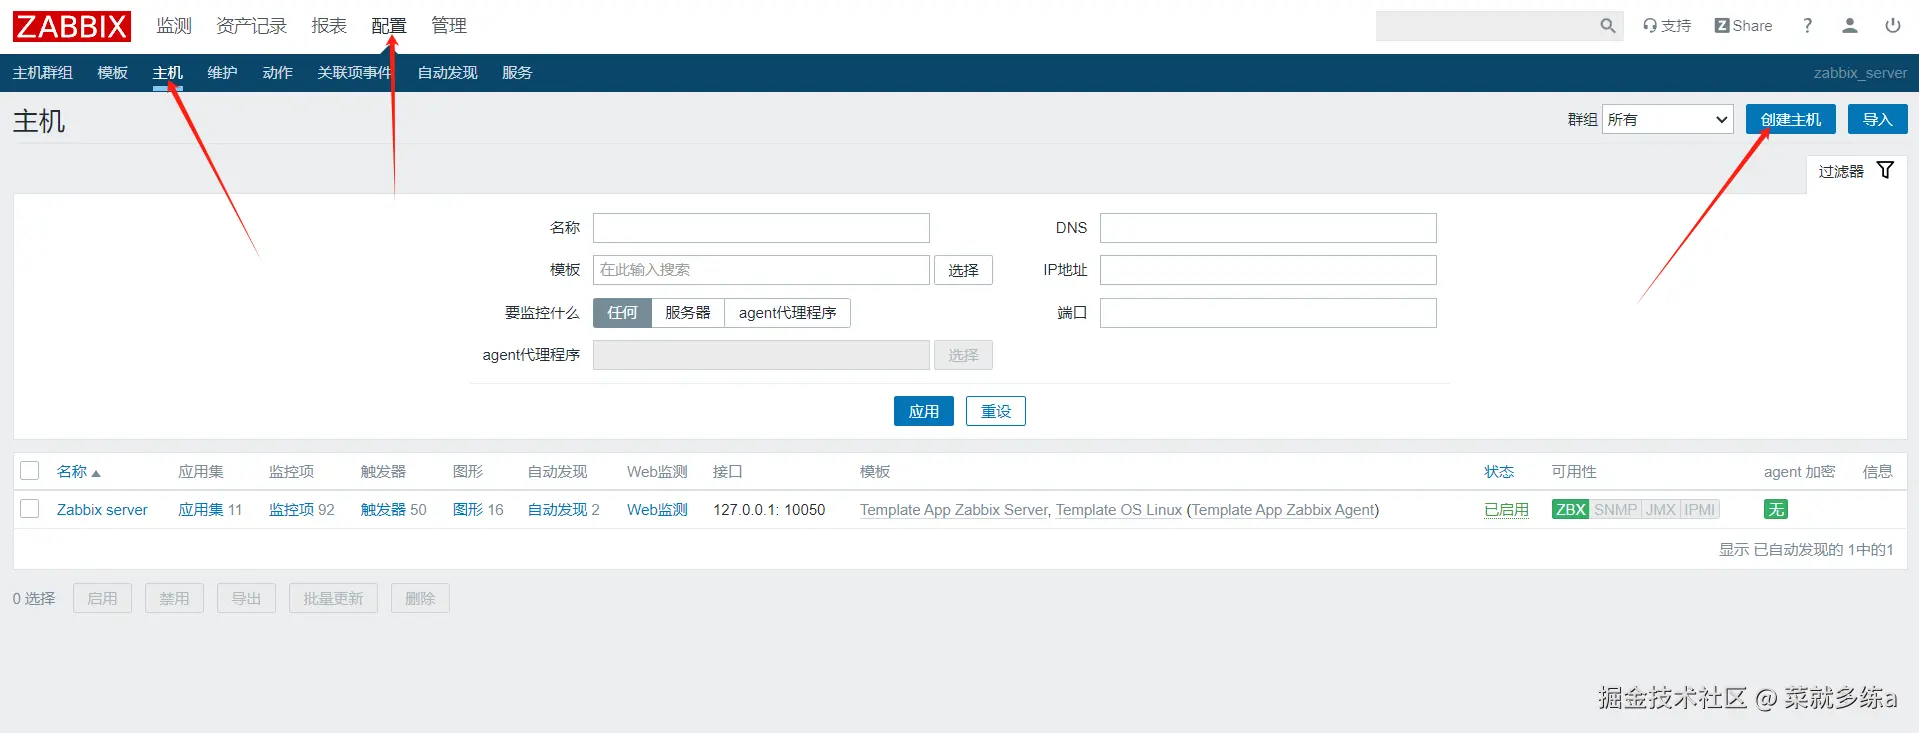Select the 服务器 monitoring option
1919x733 pixels.
click(x=688, y=313)
